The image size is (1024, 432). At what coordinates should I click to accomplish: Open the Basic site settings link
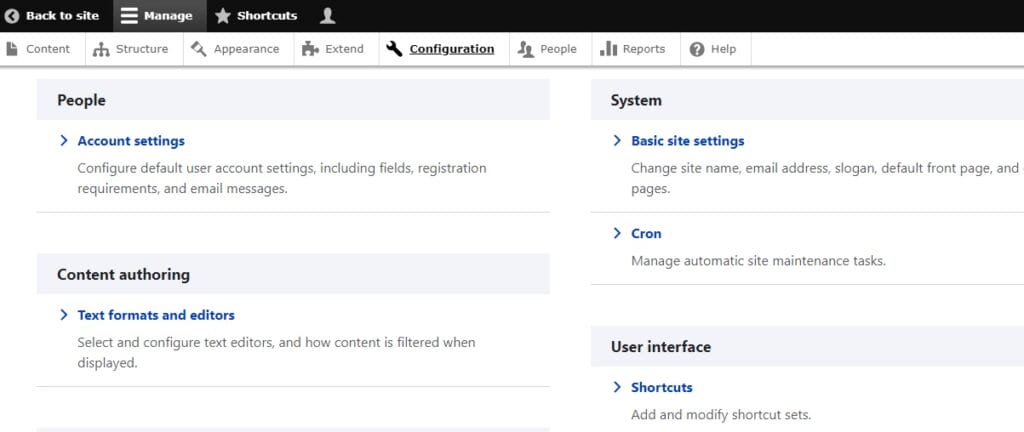coord(688,140)
